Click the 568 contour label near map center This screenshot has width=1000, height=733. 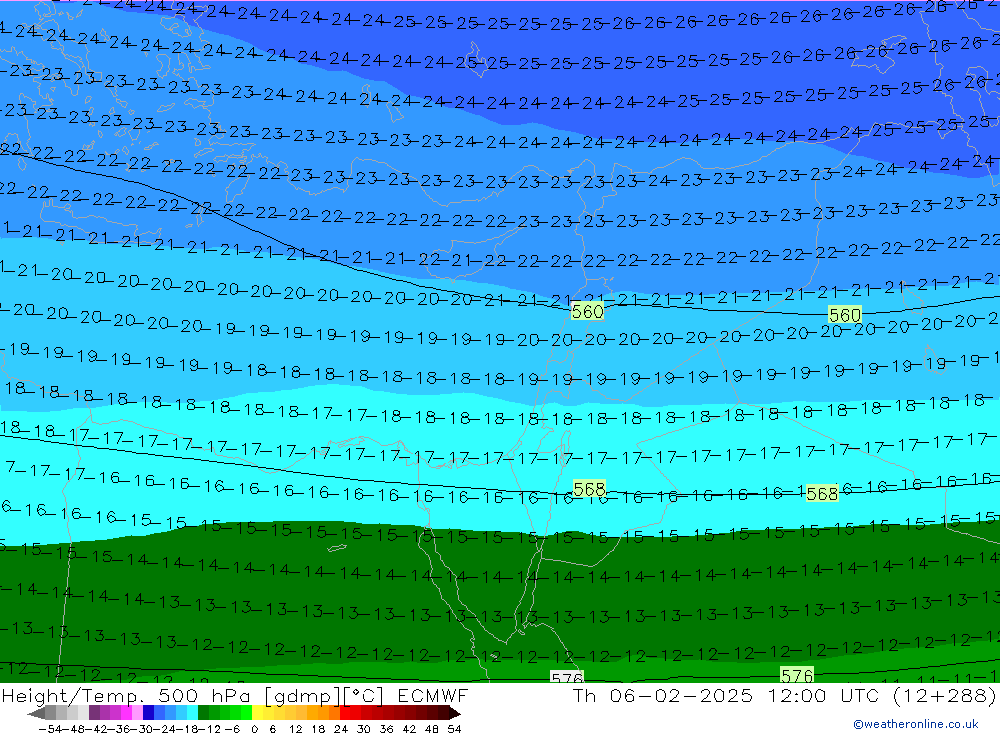pyautogui.click(x=589, y=489)
